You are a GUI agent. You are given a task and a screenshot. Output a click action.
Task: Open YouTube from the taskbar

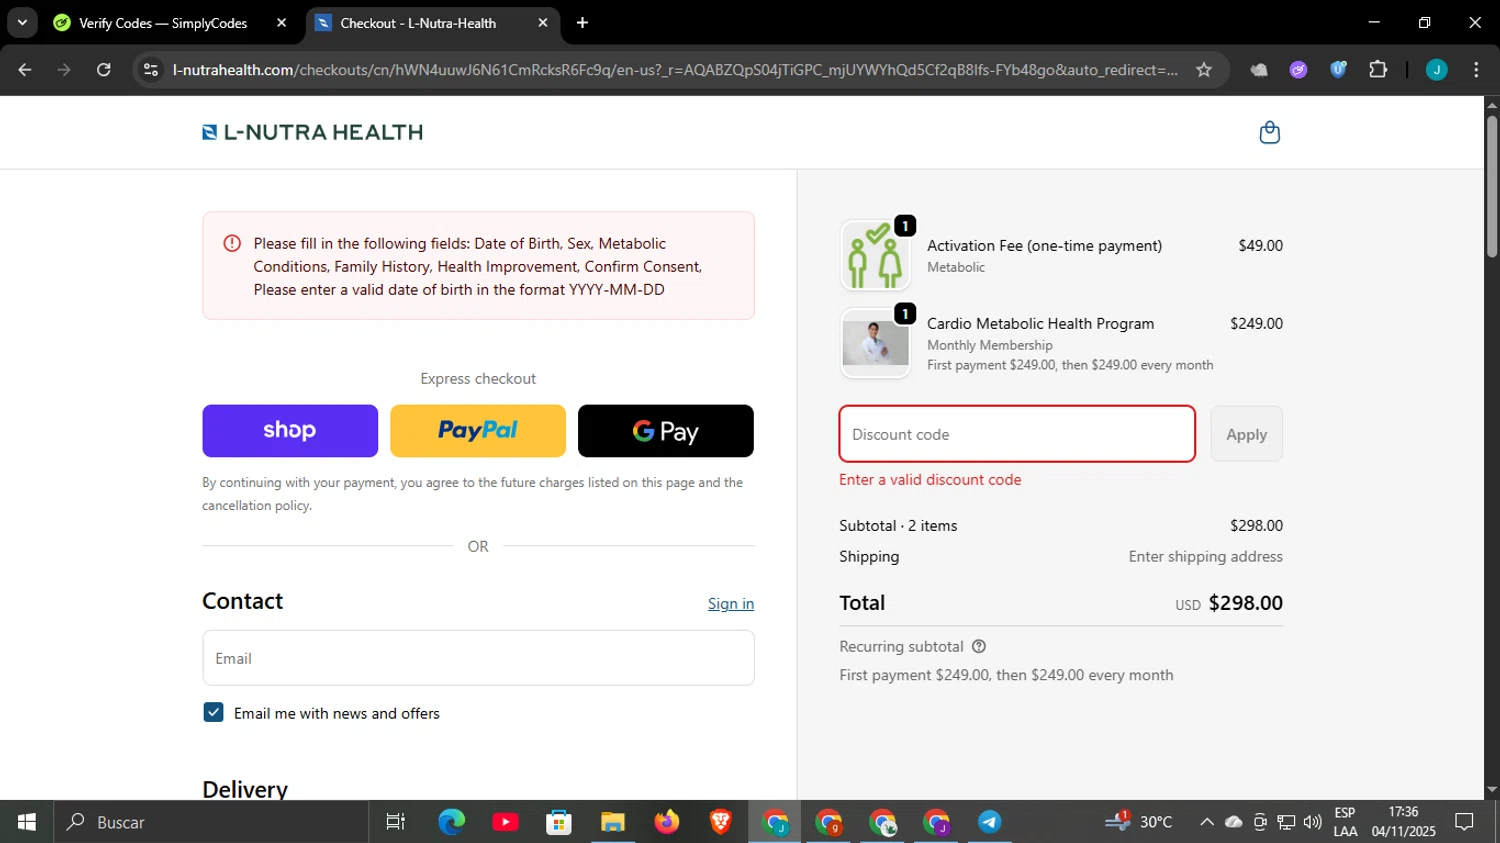(x=505, y=822)
